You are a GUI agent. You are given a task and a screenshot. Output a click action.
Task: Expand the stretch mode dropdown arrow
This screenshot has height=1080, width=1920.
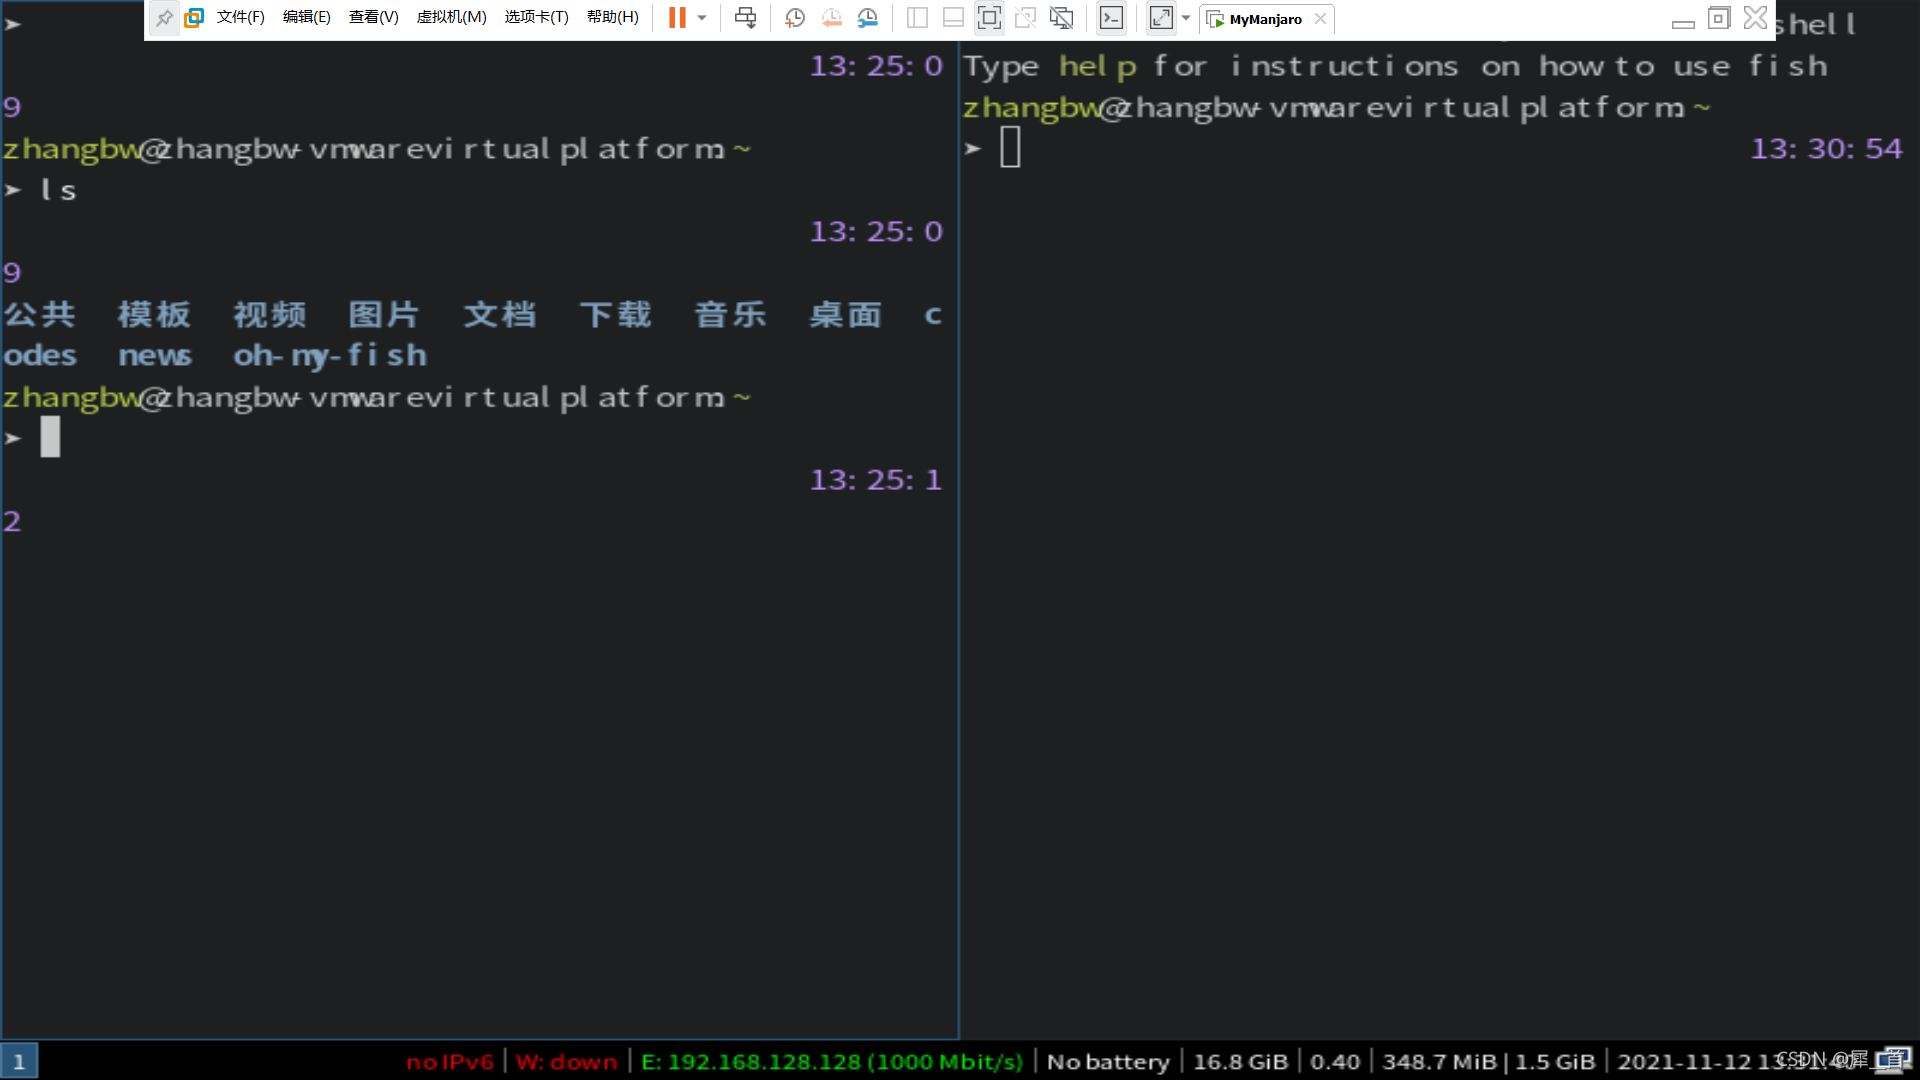click(1186, 18)
